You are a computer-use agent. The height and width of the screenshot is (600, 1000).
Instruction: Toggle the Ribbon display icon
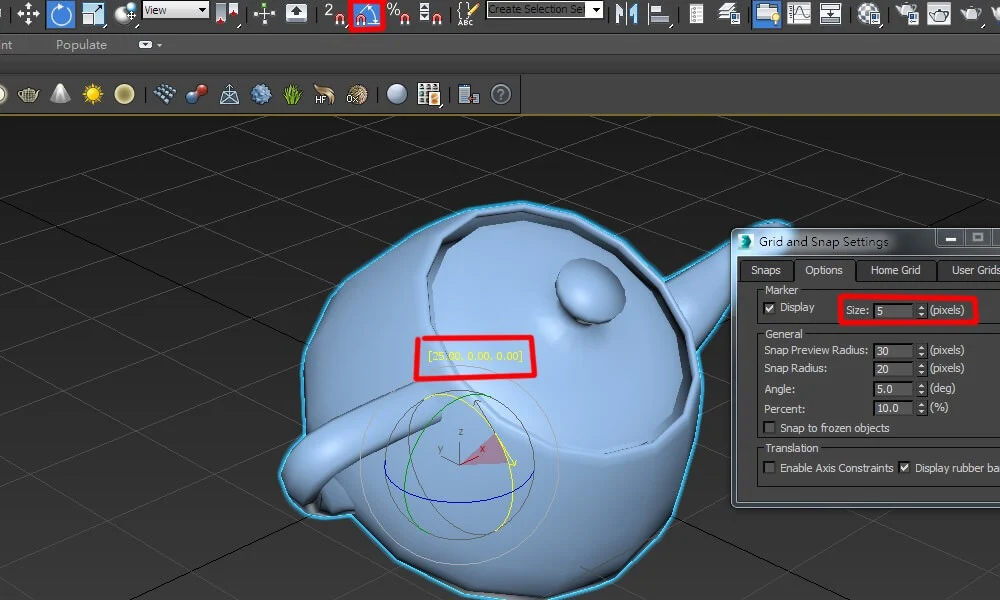tap(767, 13)
